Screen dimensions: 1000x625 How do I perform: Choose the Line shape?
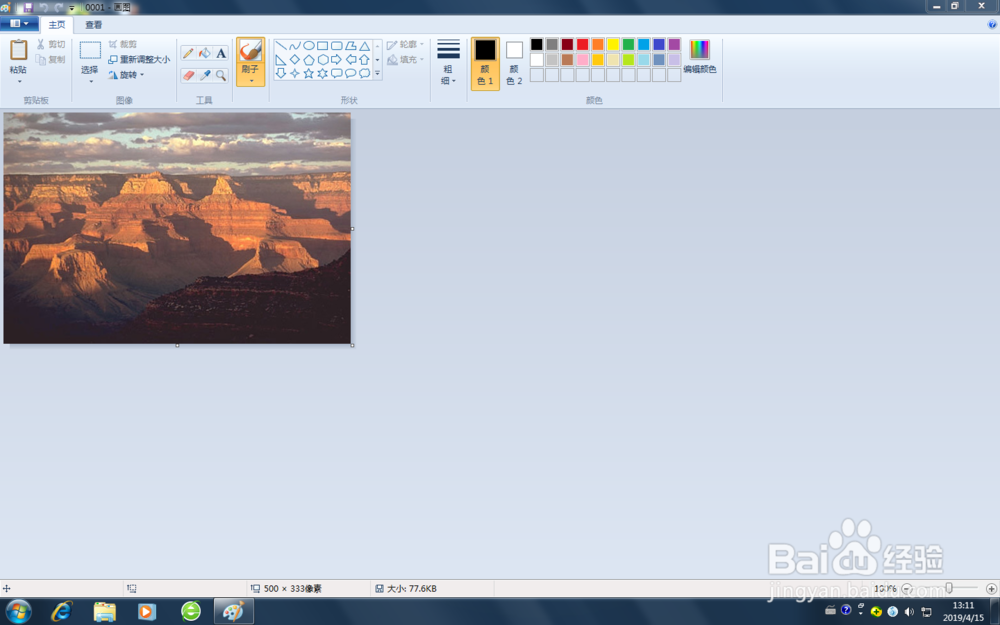coord(281,46)
